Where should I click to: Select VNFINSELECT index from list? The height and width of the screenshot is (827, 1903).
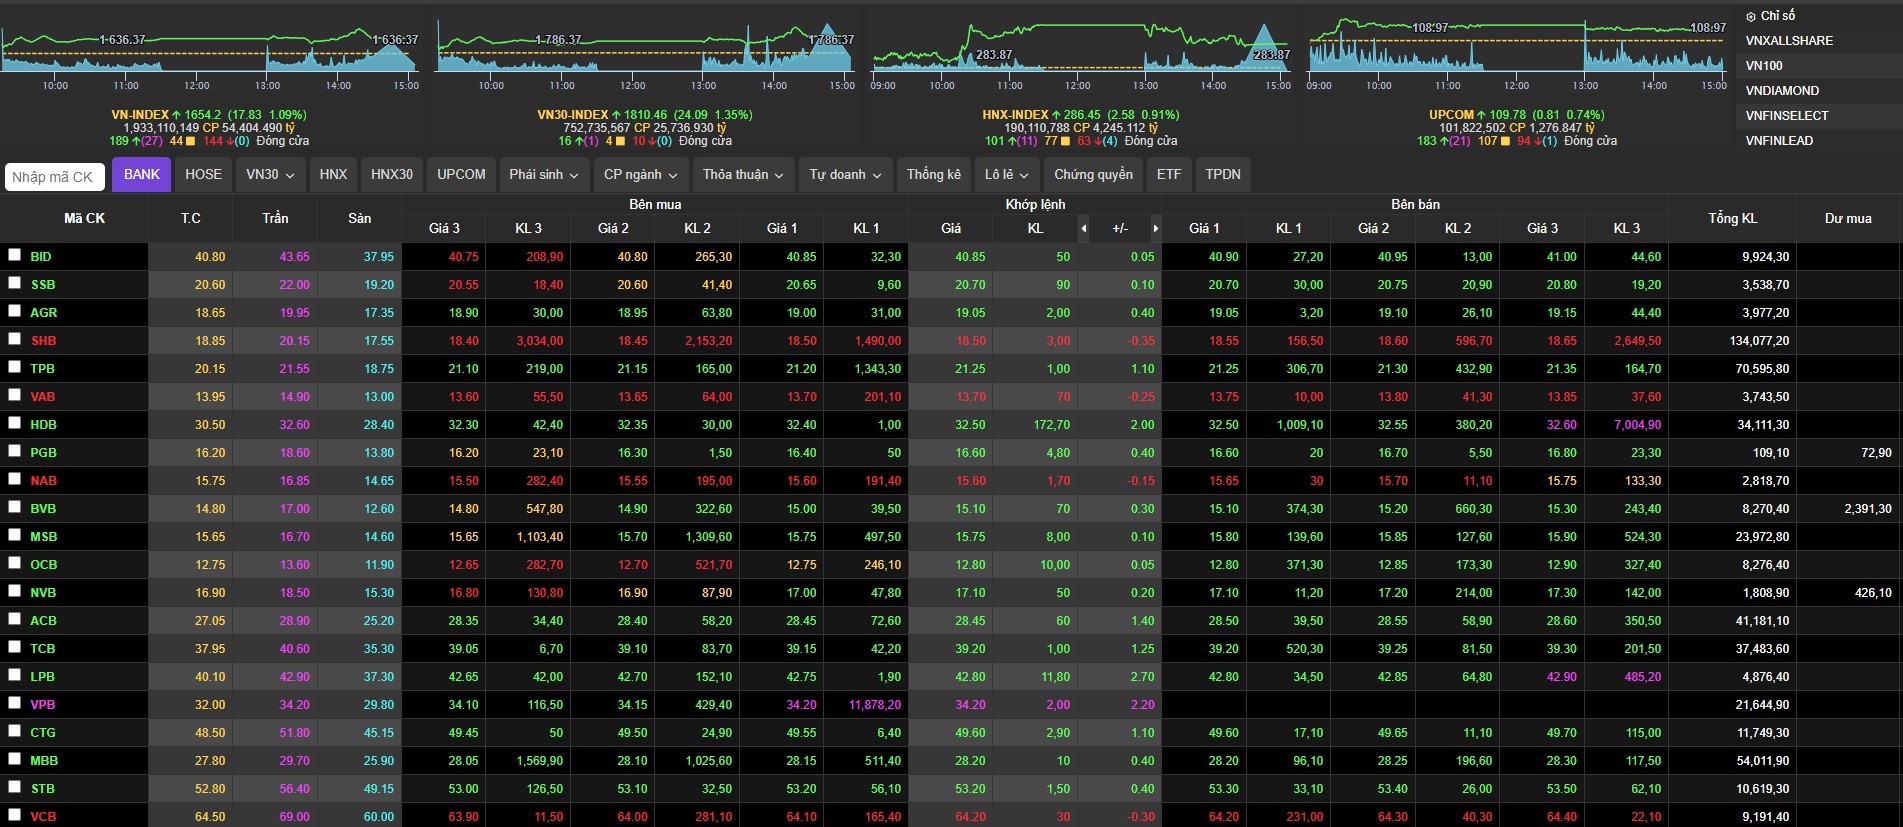pyautogui.click(x=1787, y=116)
